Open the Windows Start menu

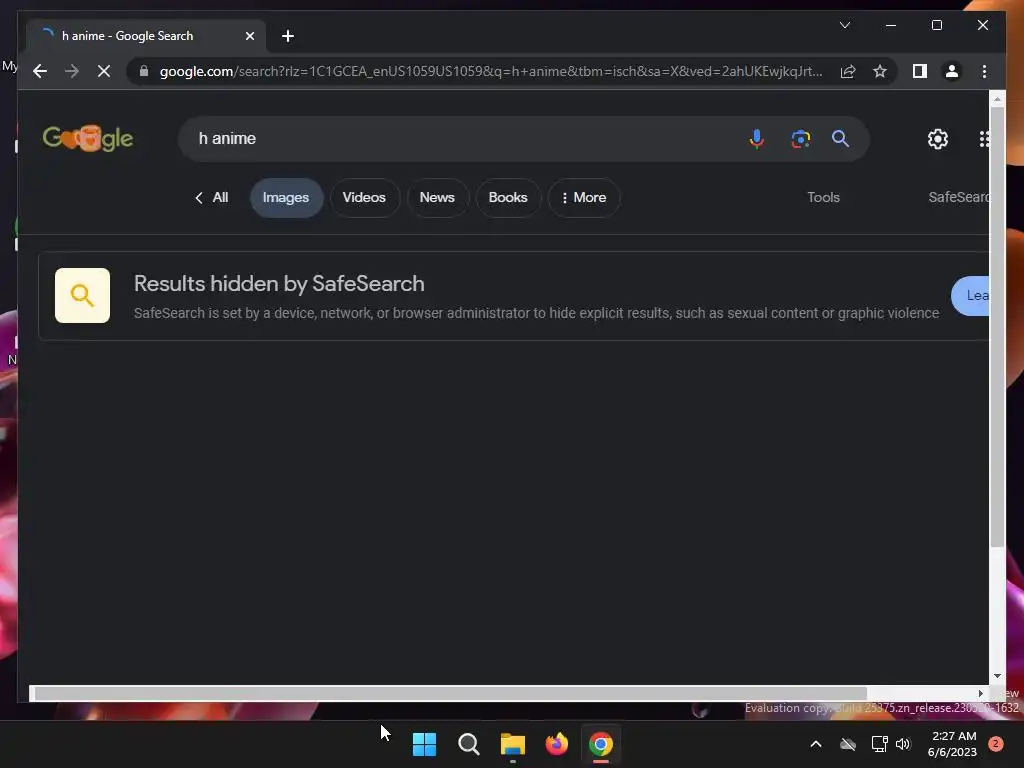(x=424, y=744)
